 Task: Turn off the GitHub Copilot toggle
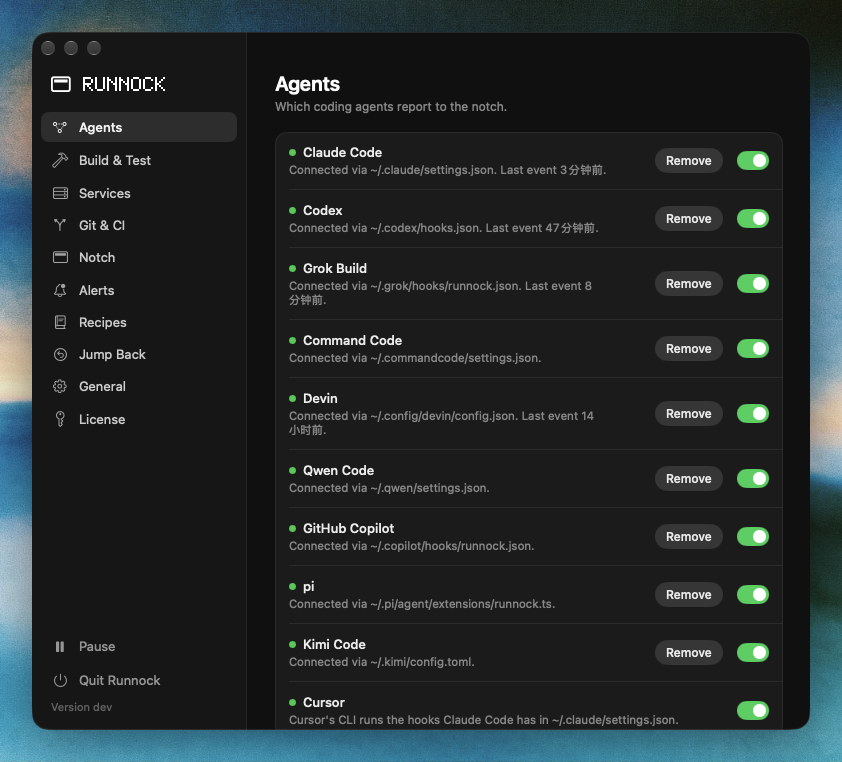[752, 536]
